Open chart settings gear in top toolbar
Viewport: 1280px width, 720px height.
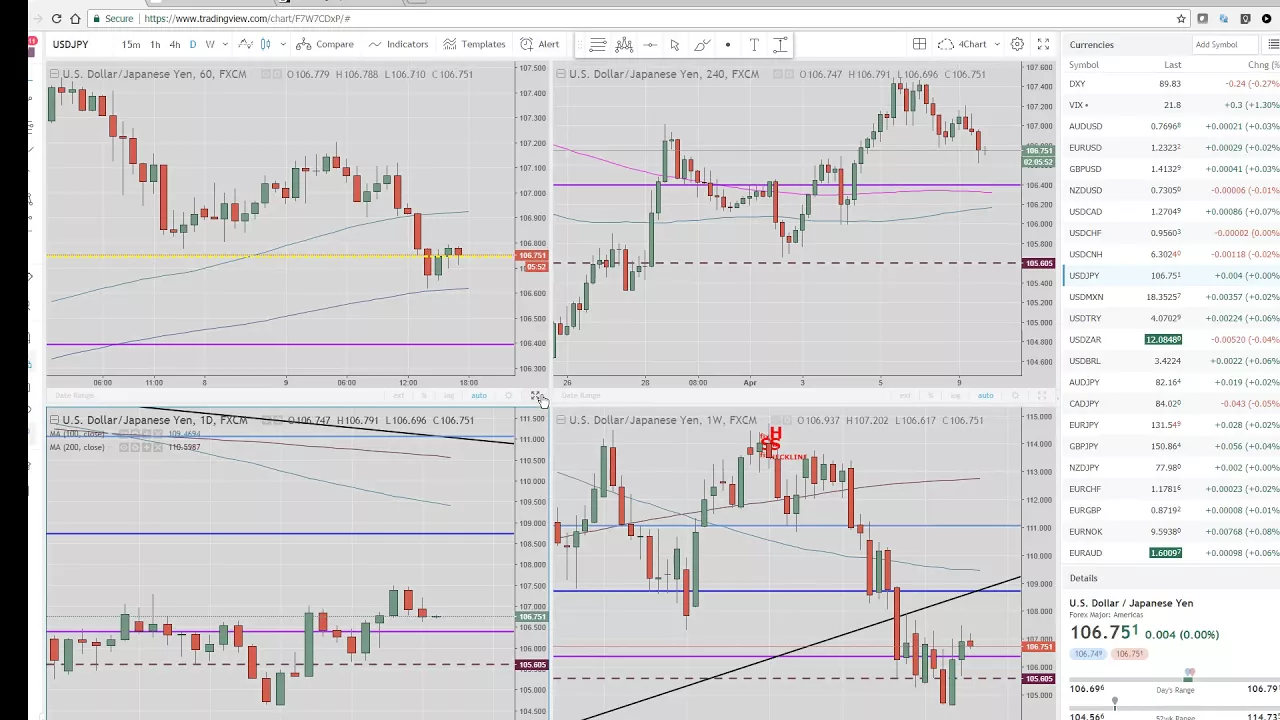1017,44
